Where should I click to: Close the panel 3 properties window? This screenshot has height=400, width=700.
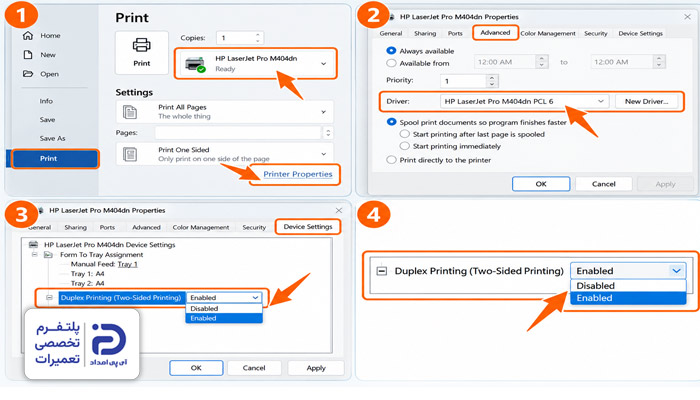(x=339, y=210)
